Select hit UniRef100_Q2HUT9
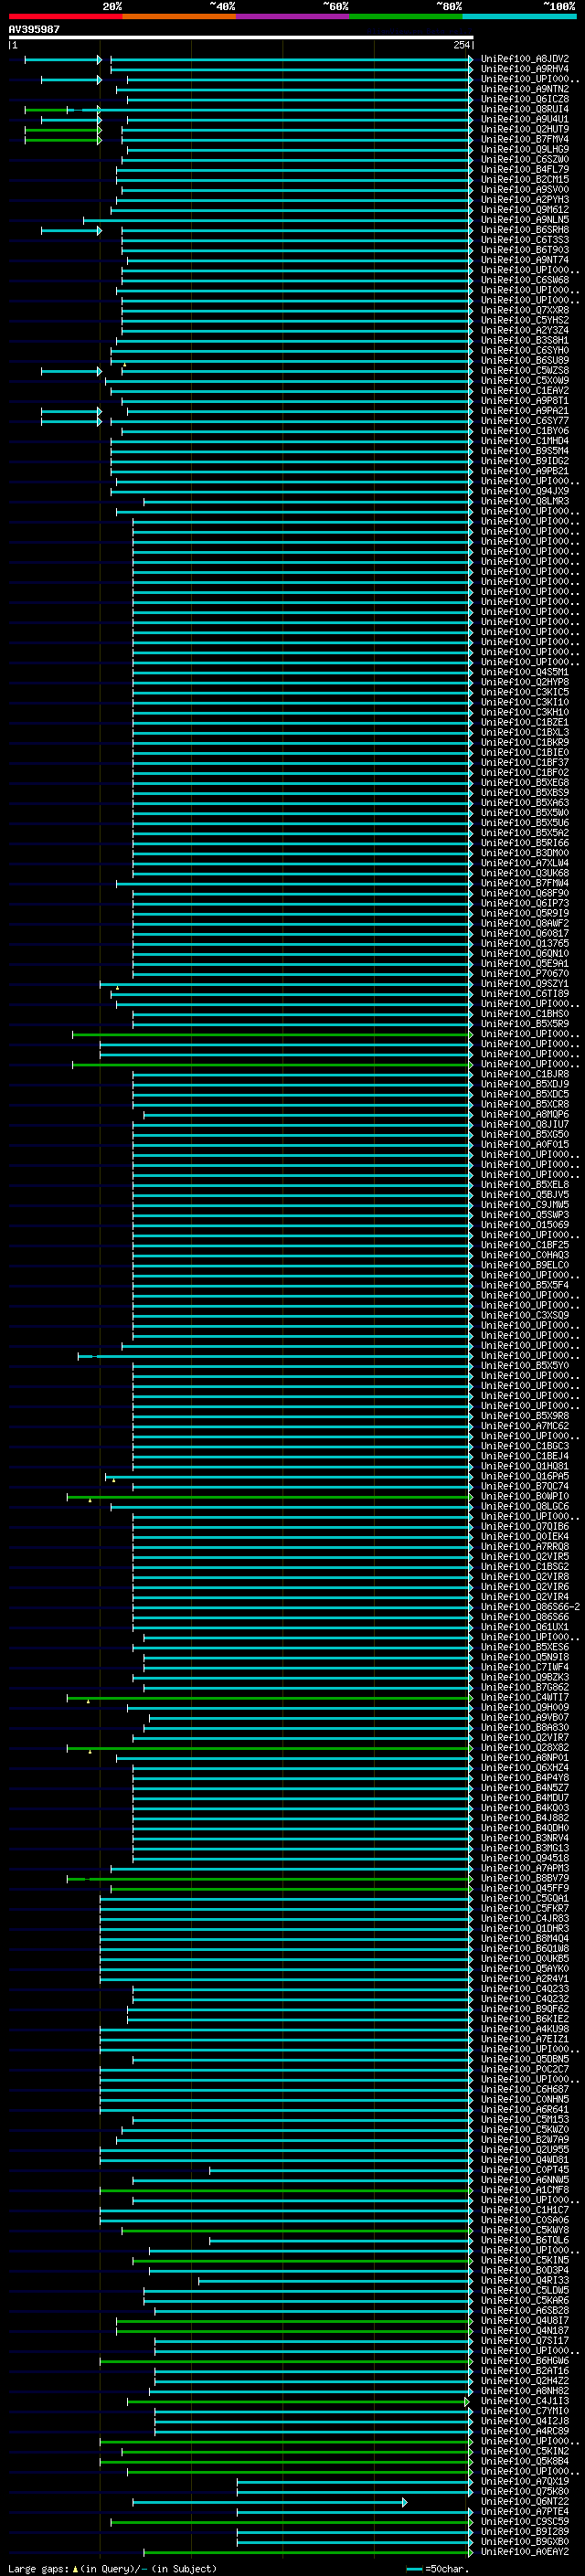Screen dimensions: 585x2576 coord(524,129)
